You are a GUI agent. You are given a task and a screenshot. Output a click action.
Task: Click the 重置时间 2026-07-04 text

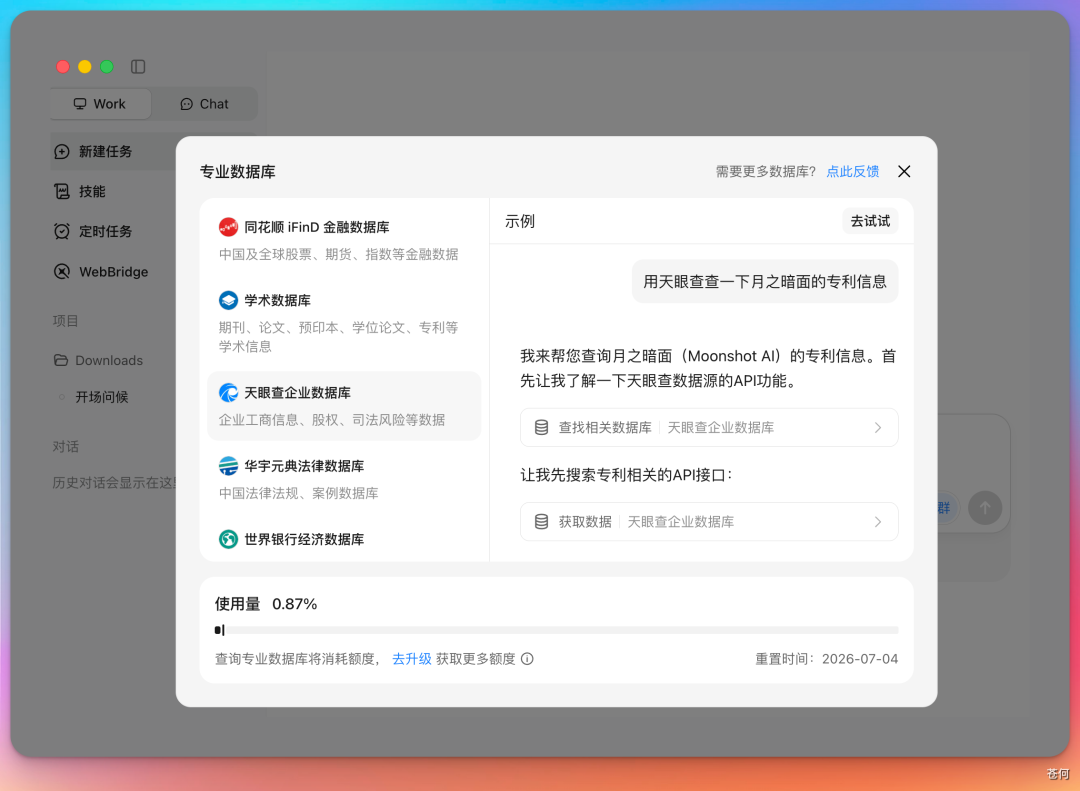826,659
